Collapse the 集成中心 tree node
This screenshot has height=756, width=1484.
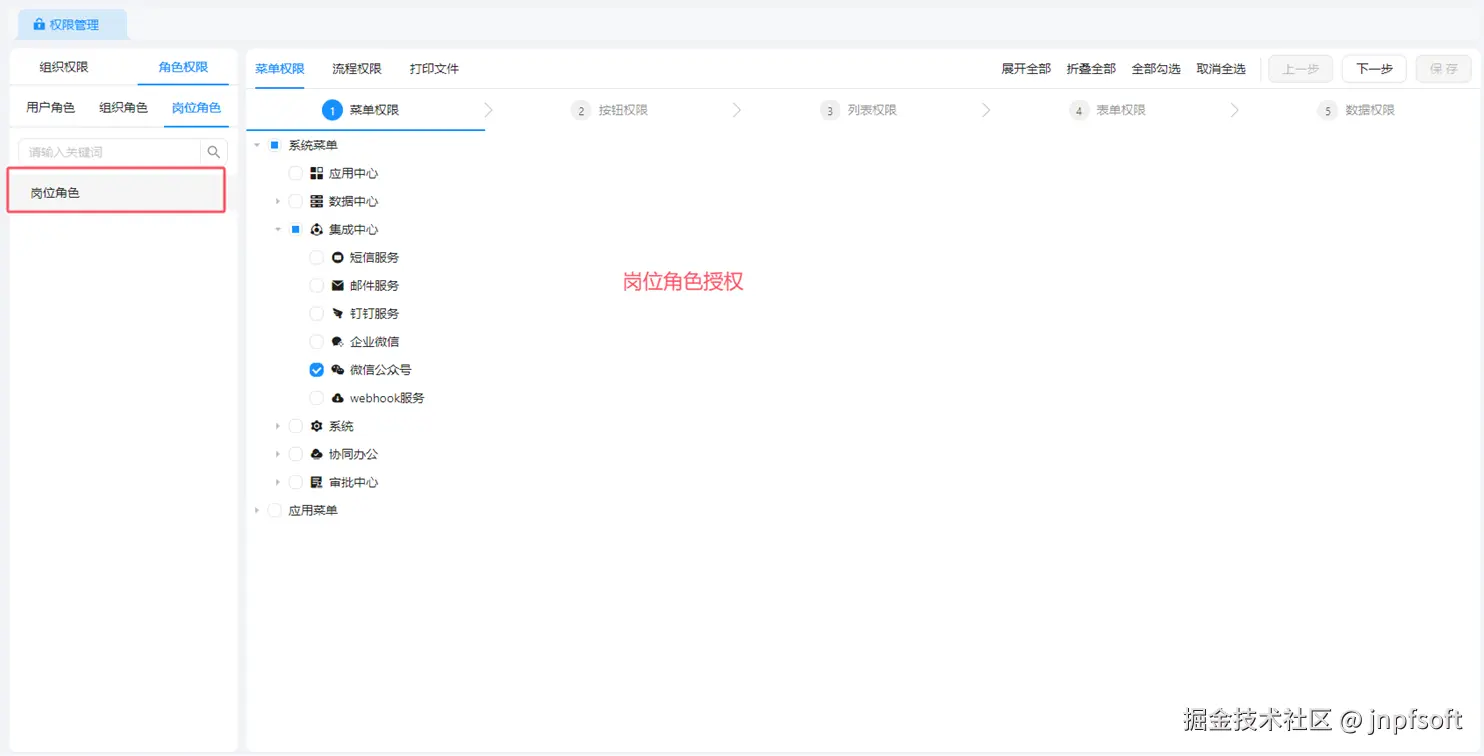pos(278,229)
